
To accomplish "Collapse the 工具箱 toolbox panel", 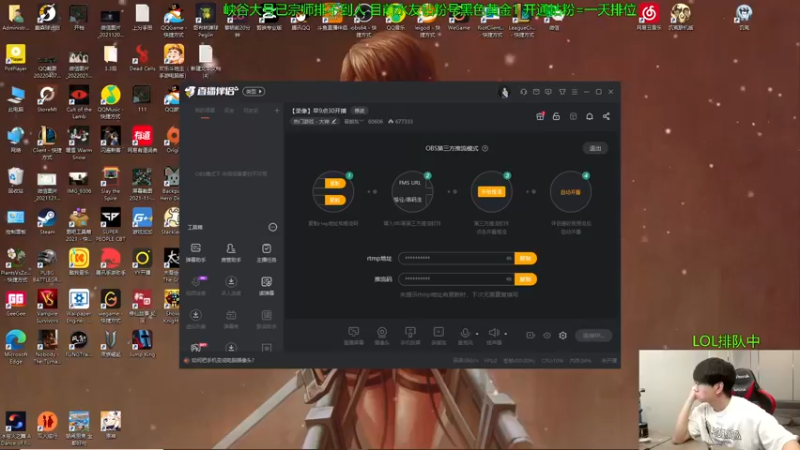I will click(x=273, y=227).
